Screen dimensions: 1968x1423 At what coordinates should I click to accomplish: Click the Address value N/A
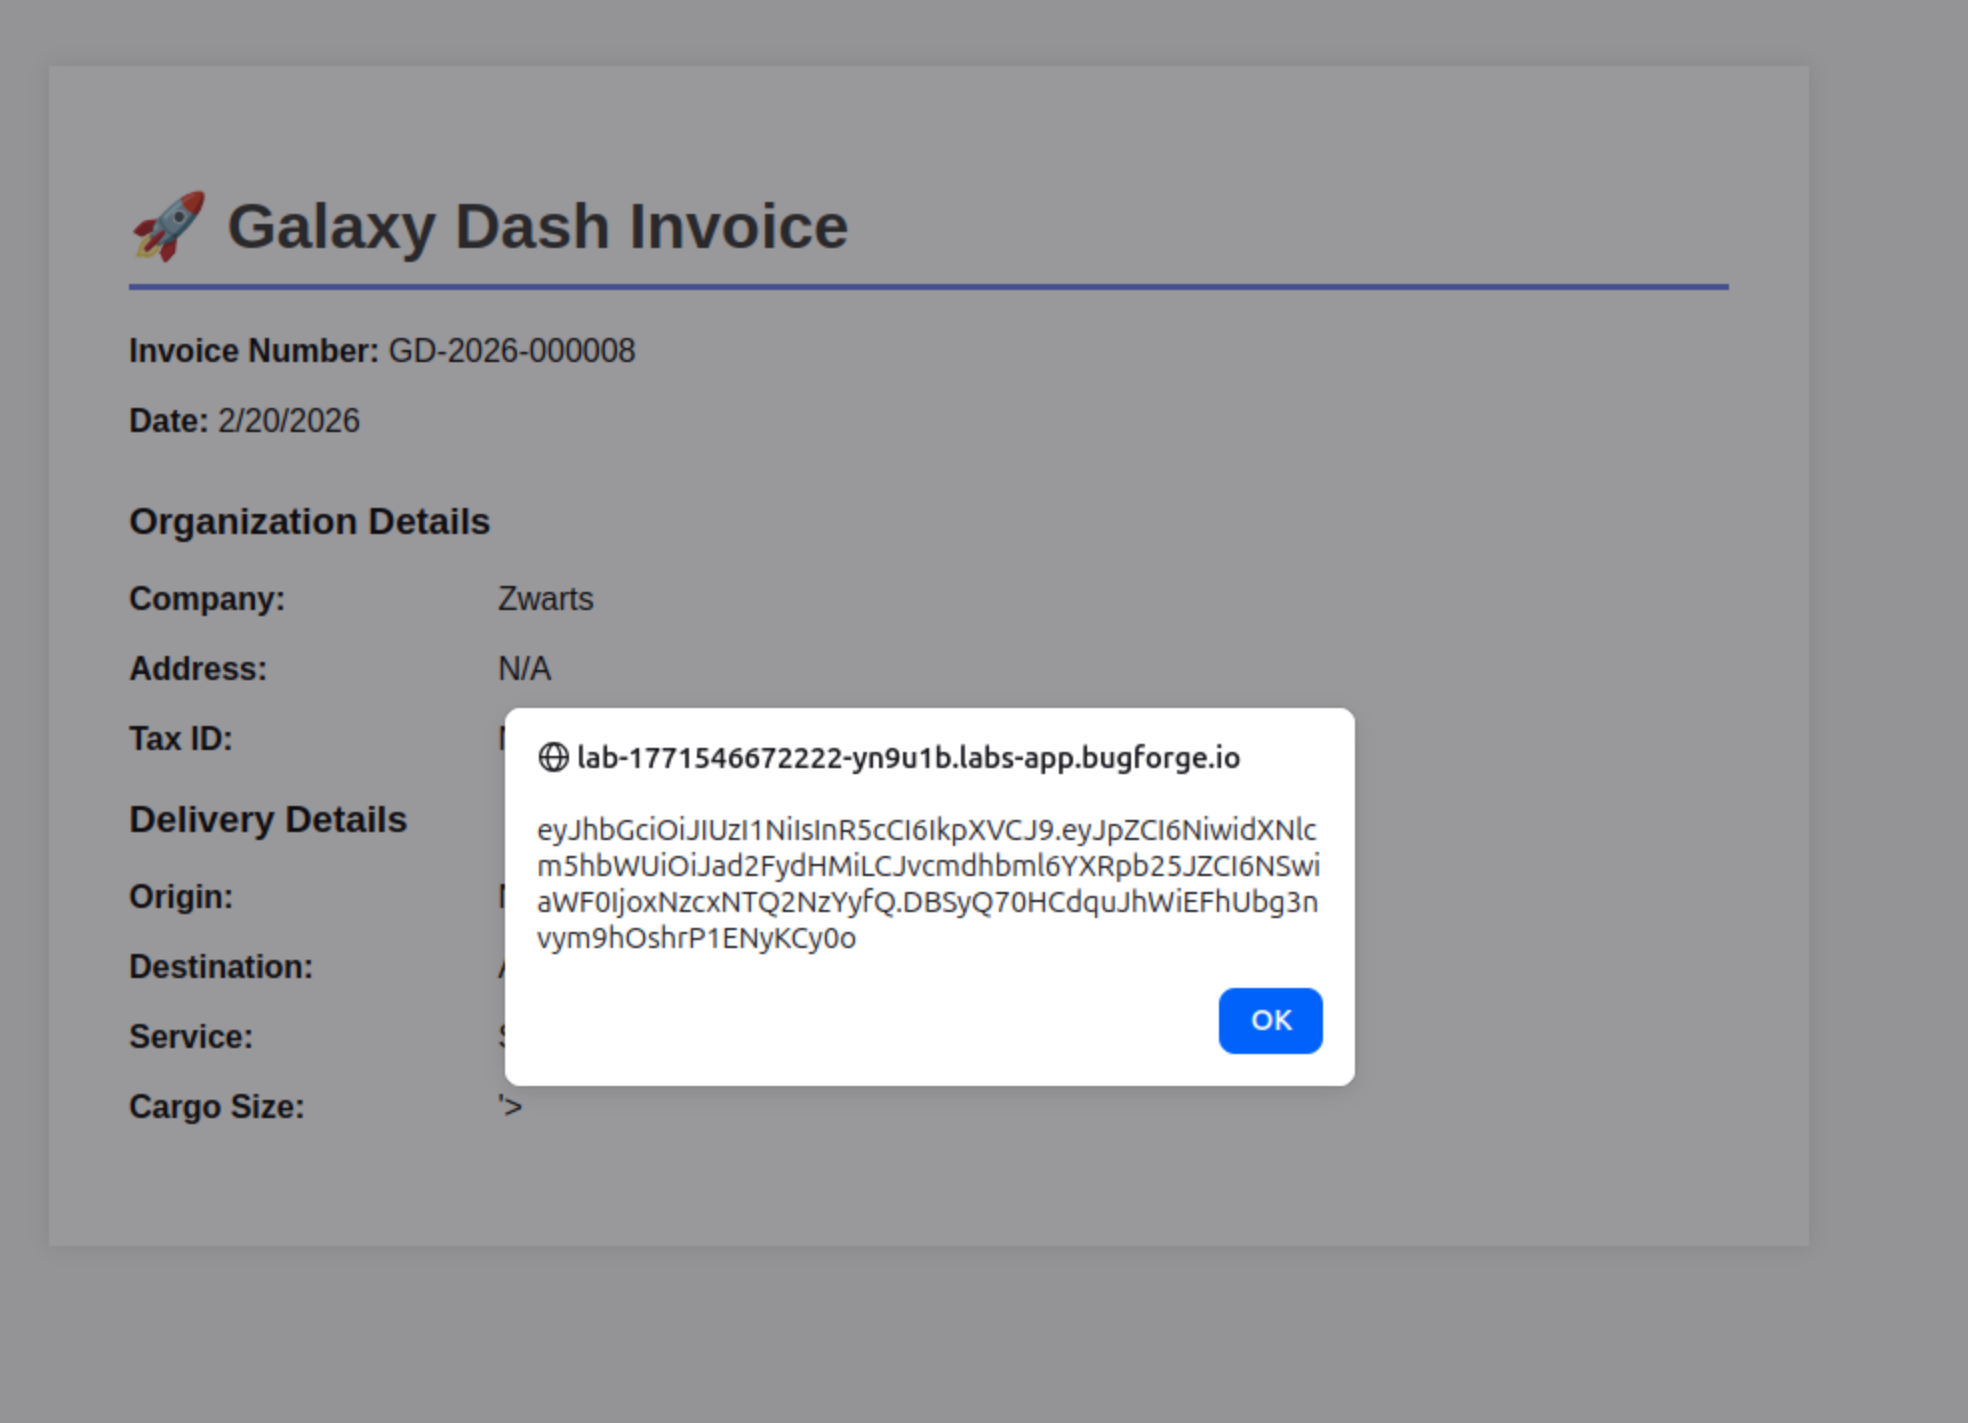(524, 669)
